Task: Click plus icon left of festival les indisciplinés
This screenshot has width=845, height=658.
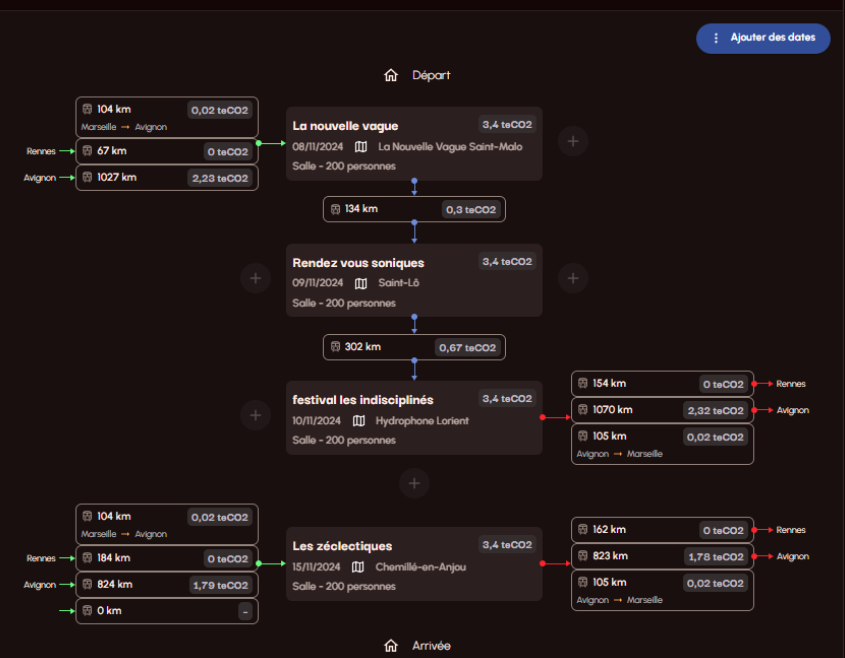Action: pyautogui.click(x=255, y=415)
